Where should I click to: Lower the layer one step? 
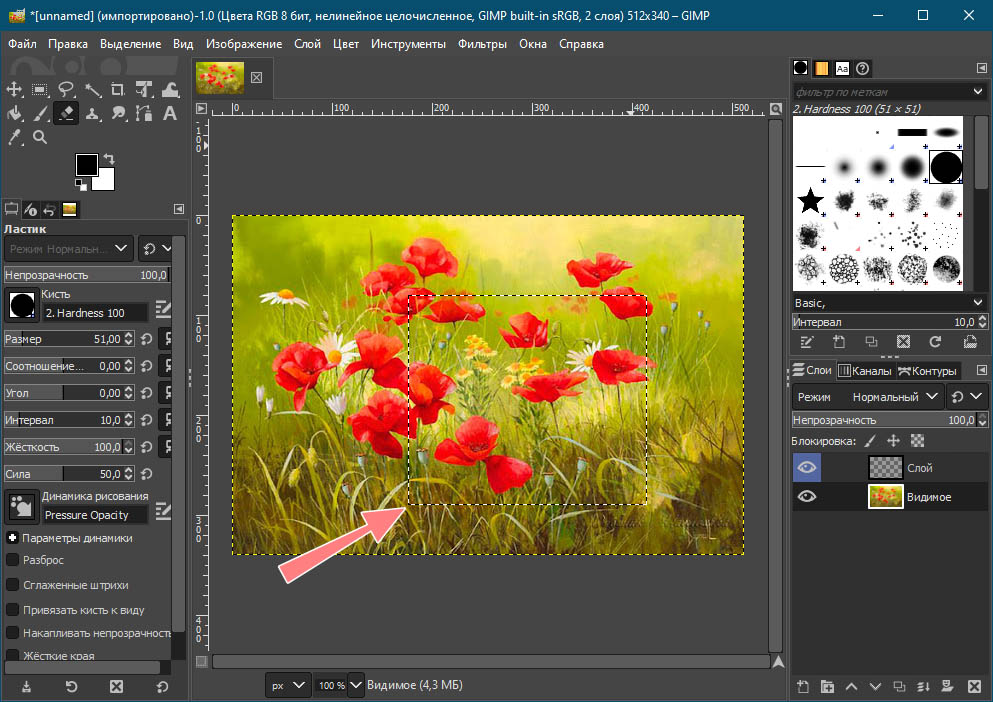point(875,686)
